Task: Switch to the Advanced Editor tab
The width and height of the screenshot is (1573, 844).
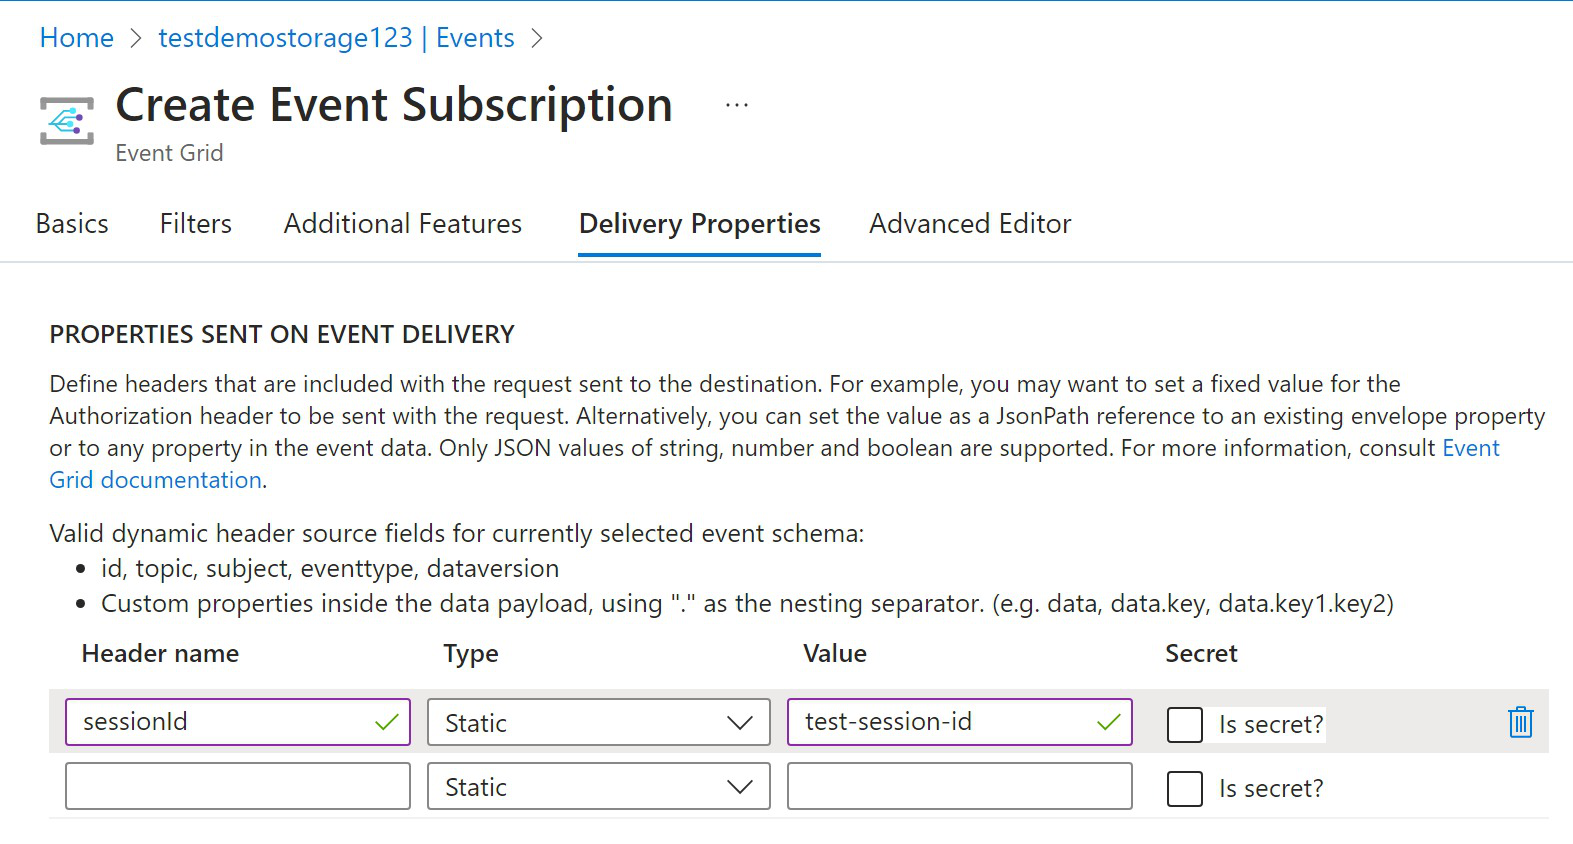Action: tap(968, 223)
